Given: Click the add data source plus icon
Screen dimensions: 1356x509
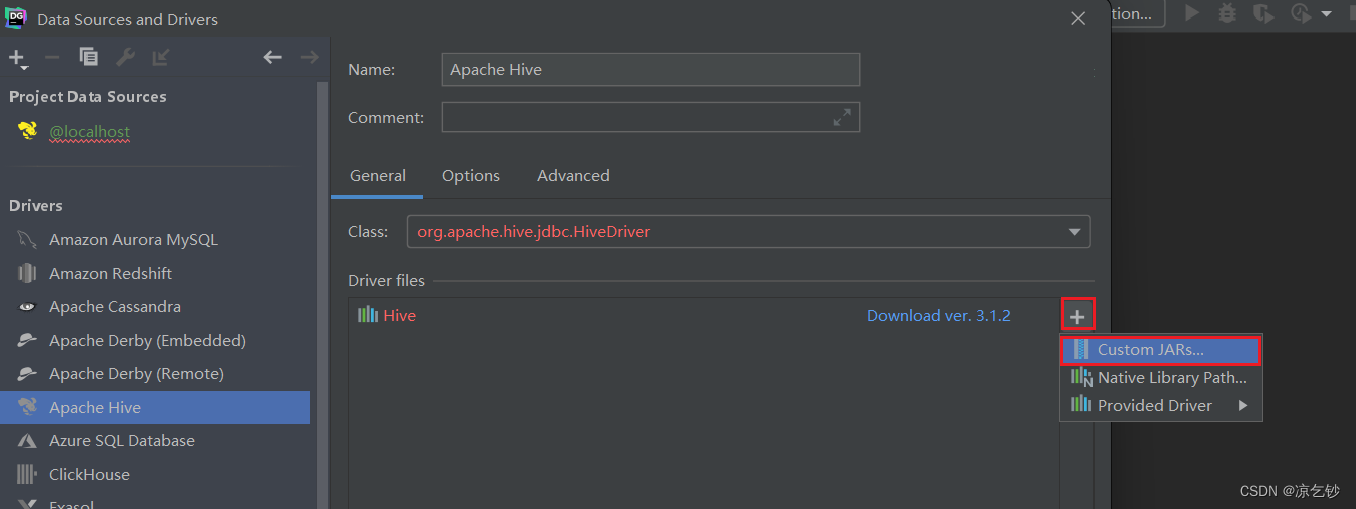Looking at the screenshot, I should point(16,57).
